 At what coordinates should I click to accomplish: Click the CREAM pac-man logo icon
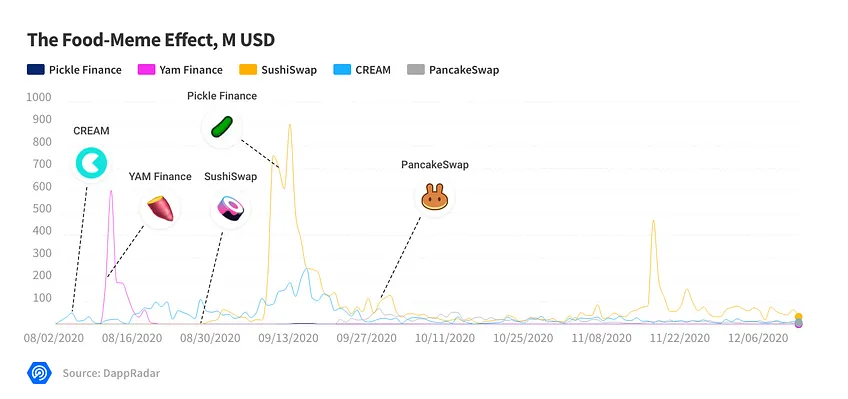[x=91, y=163]
